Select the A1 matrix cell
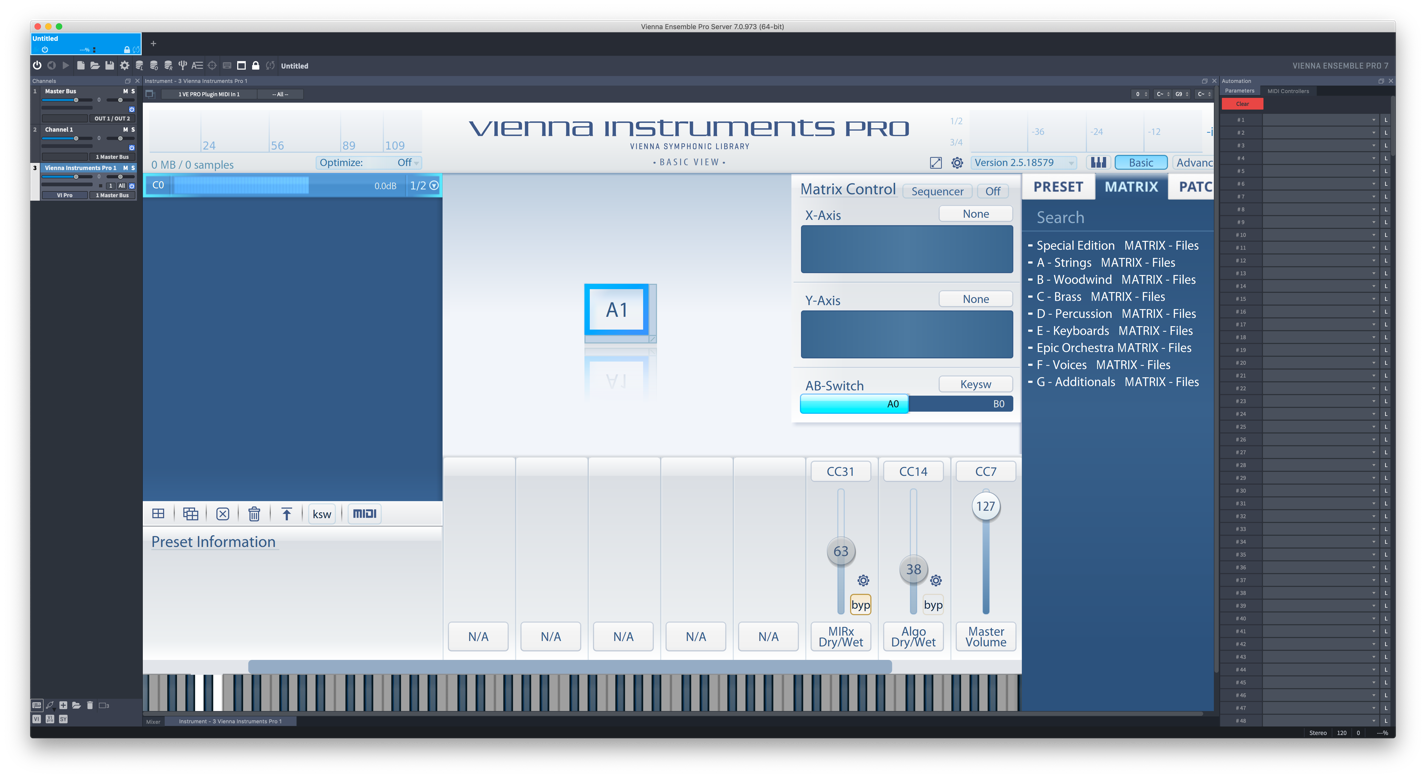The width and height of the screenshot is (1426, 778). [x=617, y=310]
